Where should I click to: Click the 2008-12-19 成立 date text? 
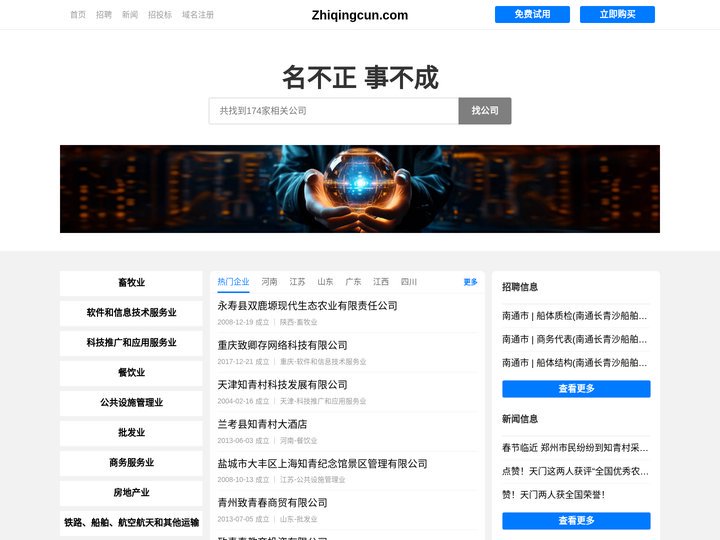(x=243, y=322)
